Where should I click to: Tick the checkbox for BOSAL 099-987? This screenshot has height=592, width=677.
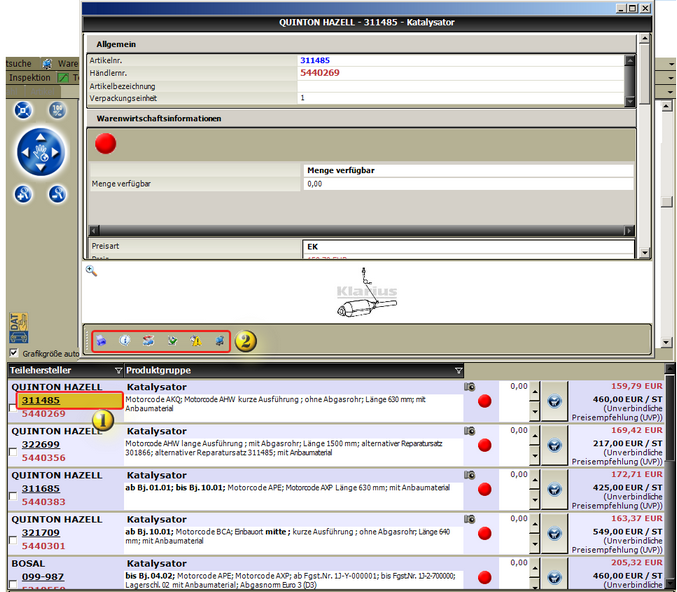pyautogui.click(x=13, y=584)
